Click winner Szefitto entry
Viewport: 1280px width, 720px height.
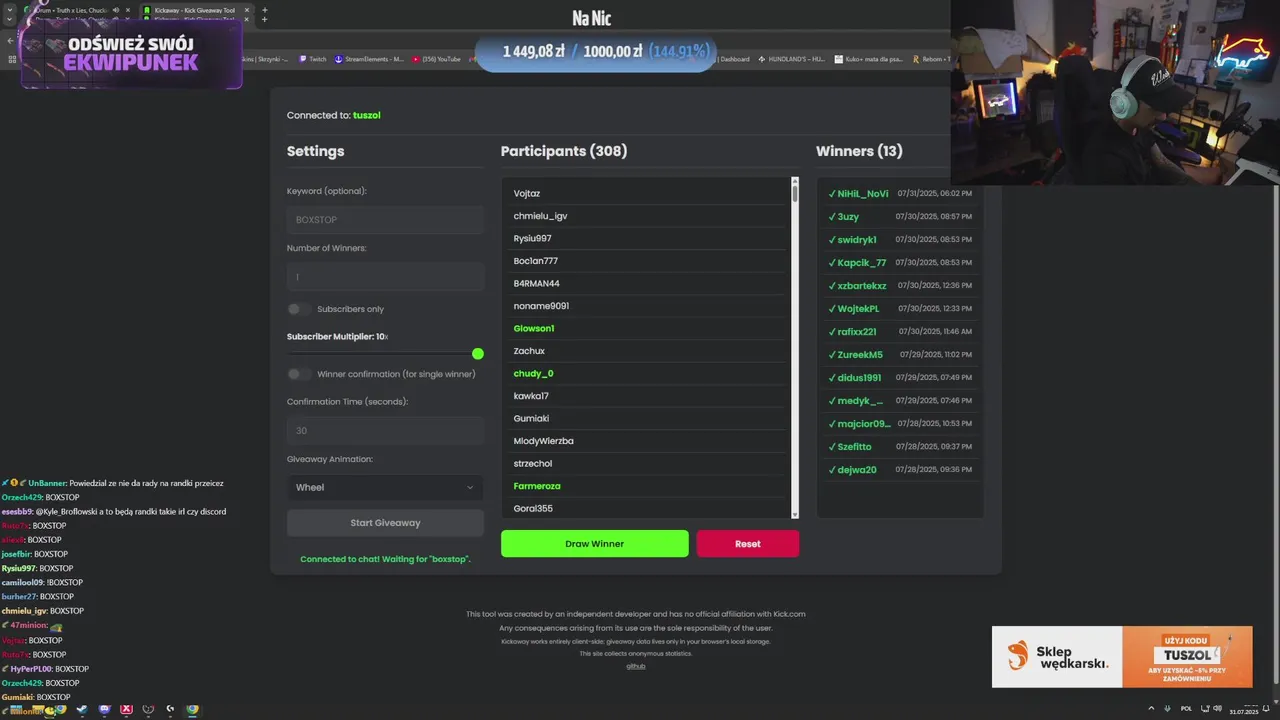pos(900,447)
